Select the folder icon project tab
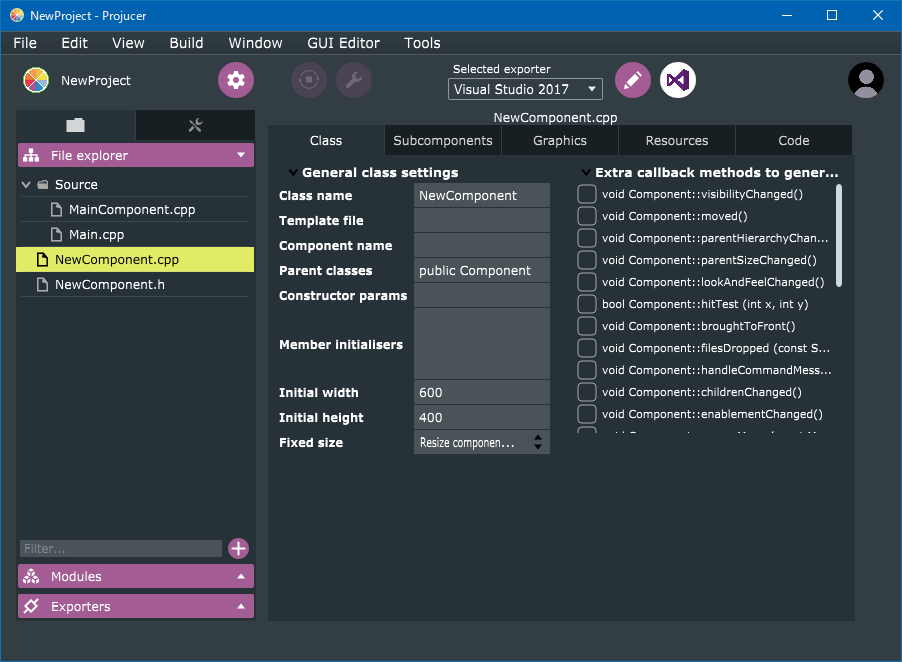Viewport: 902px width, 662px height. (76, 125)
